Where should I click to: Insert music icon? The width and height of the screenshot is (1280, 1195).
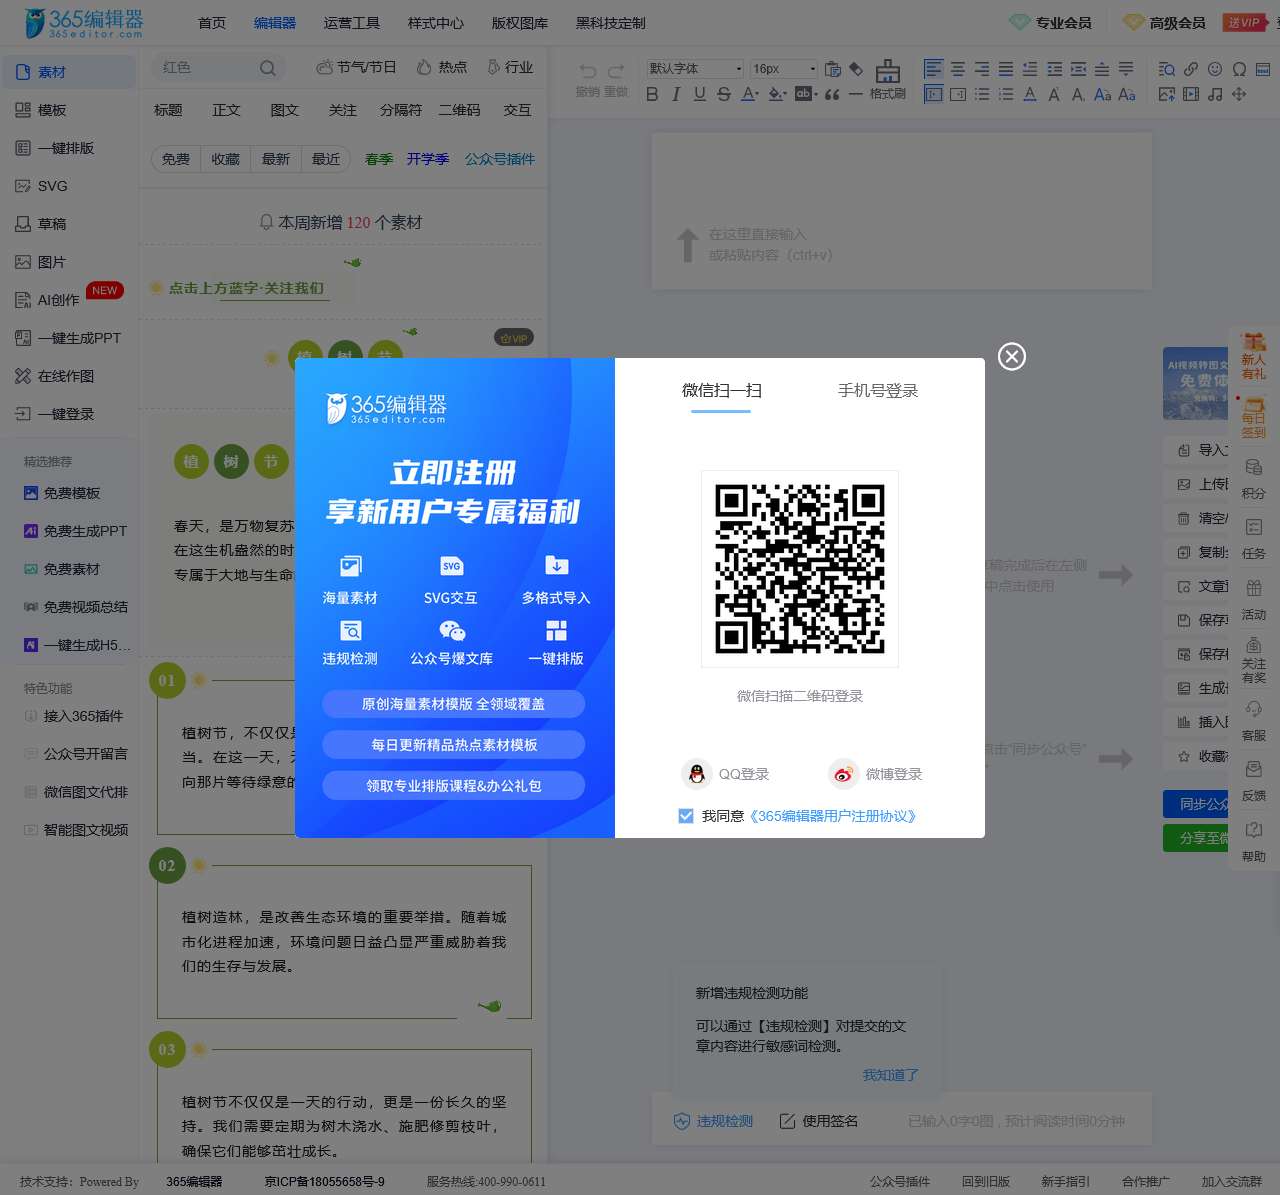[1215, 94]
